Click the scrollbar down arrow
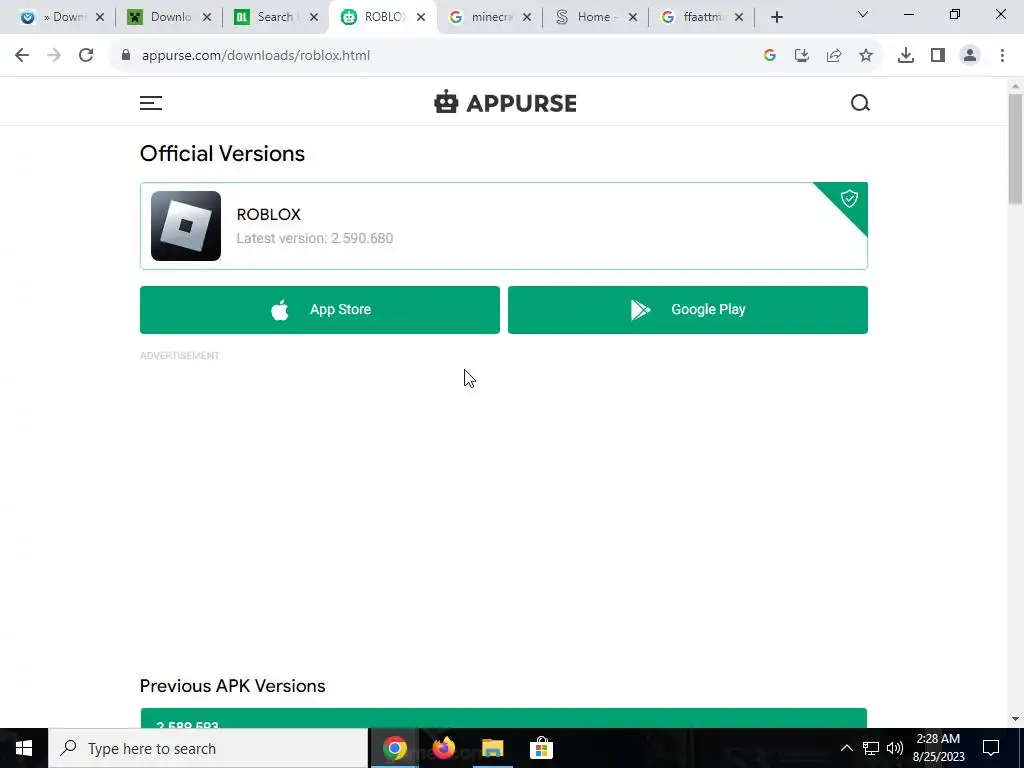Screen dimensions: 1024x768 pos(1015,719)
